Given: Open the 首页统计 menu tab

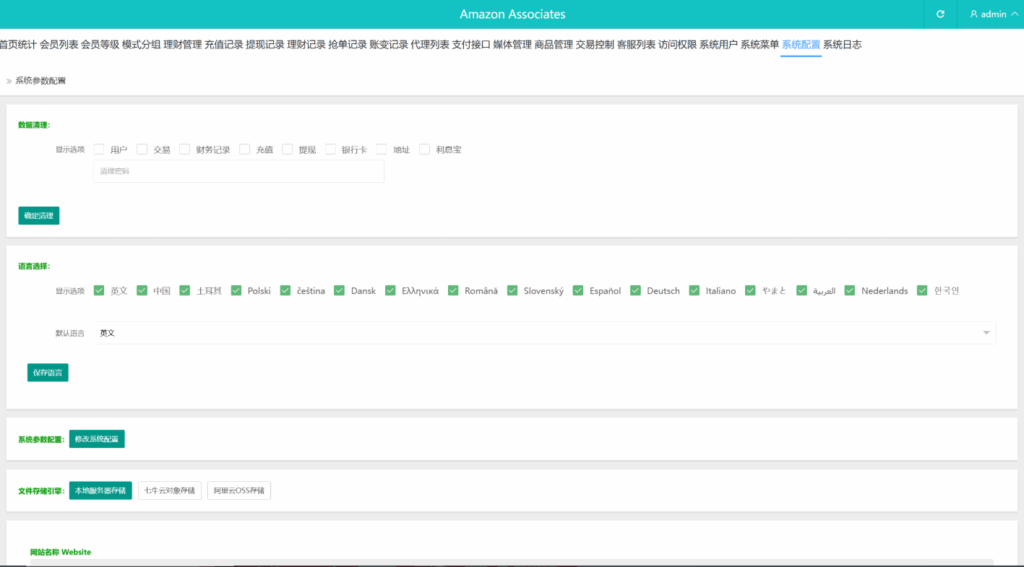Looking at the screenshot, I should (x=18, y=44).
